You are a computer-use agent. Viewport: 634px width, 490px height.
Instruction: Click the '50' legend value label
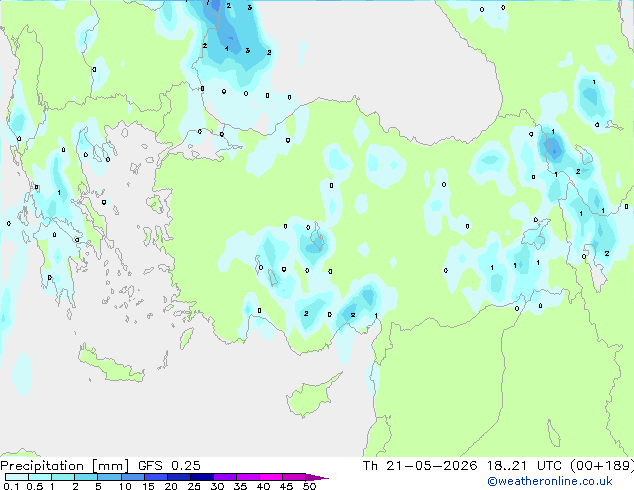tap(309, 486)
